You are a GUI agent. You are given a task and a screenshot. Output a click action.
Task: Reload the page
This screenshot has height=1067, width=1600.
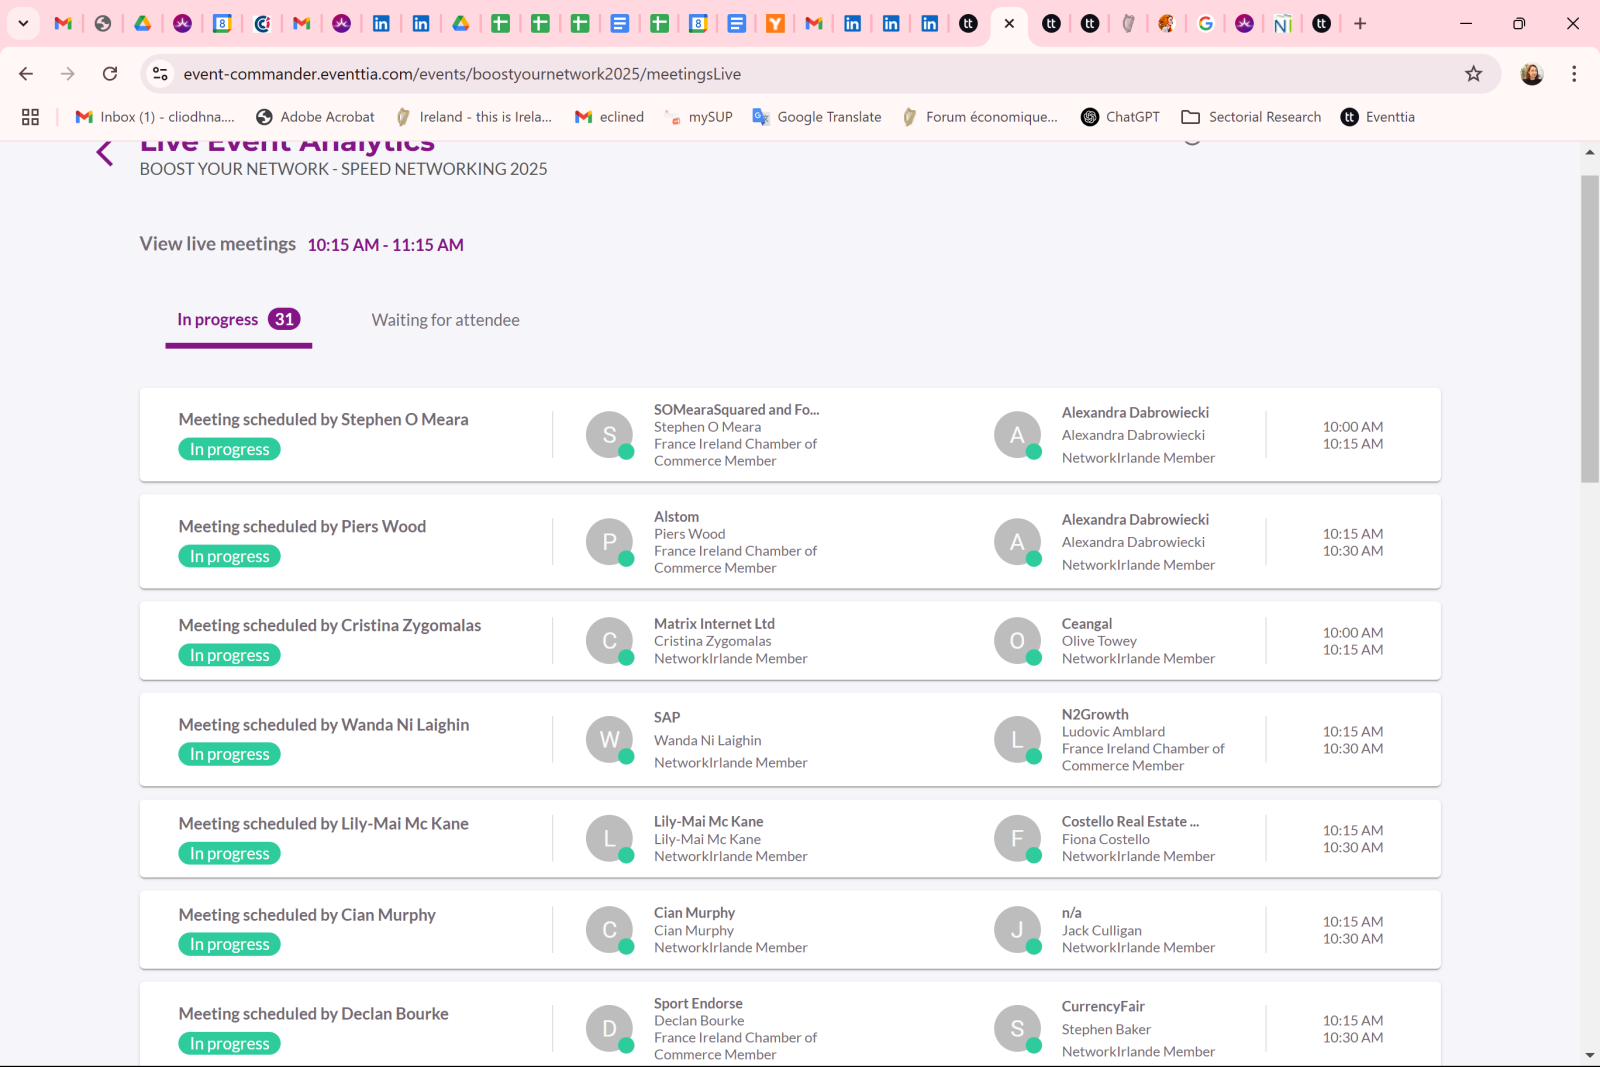(110, 74)
